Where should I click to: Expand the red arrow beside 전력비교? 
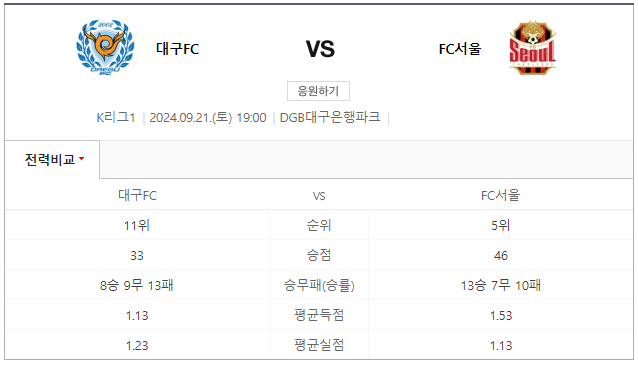[x=81, y=158]
